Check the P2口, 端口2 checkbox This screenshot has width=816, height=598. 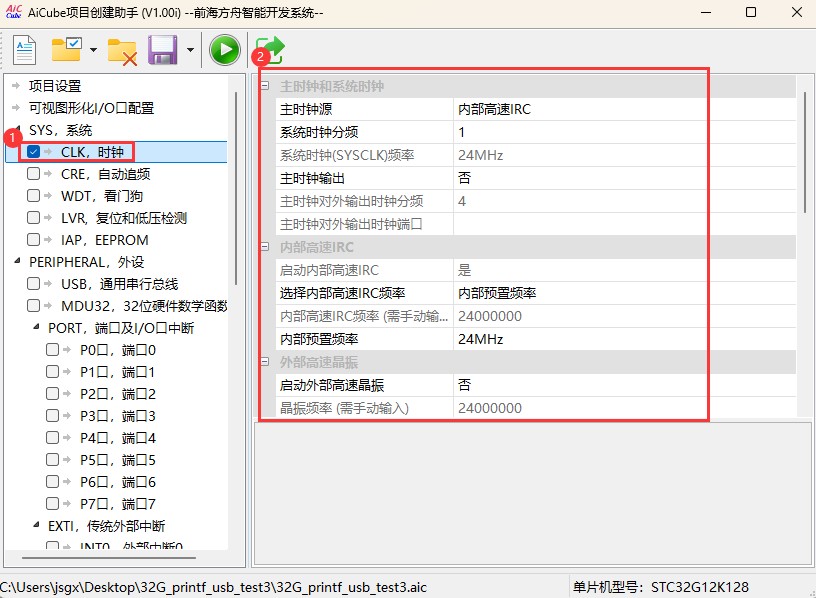52,393
